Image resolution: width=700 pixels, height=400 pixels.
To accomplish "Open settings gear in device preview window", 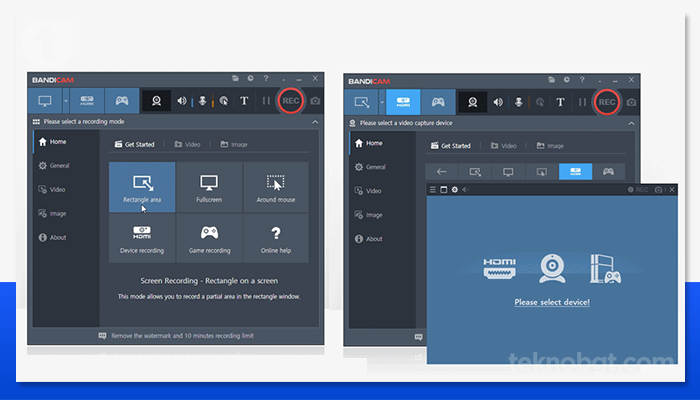I will click(x=454, y=190).
